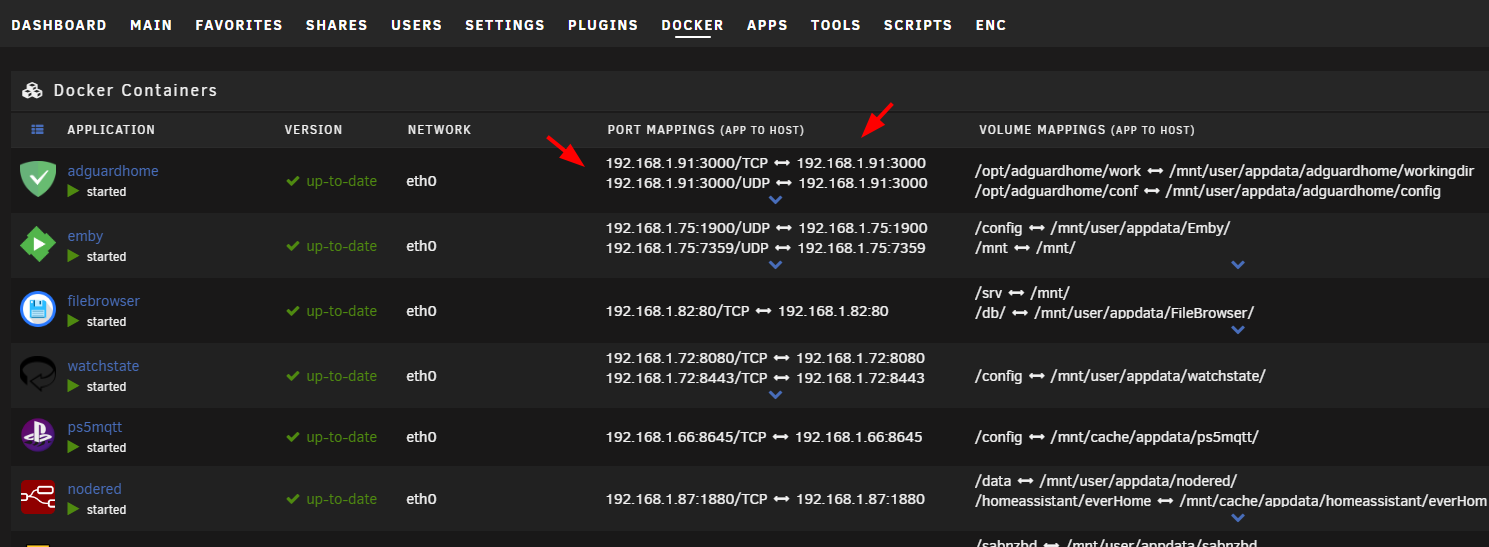Open the emby container link

coord(85,236)
